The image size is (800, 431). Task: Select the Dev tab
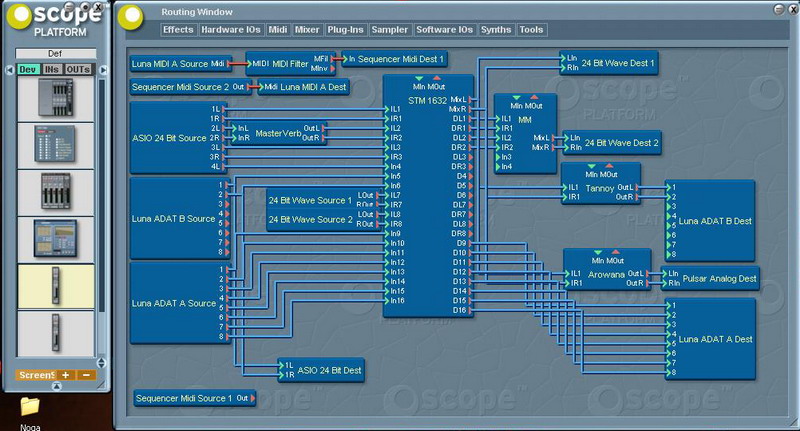[28, 69]
